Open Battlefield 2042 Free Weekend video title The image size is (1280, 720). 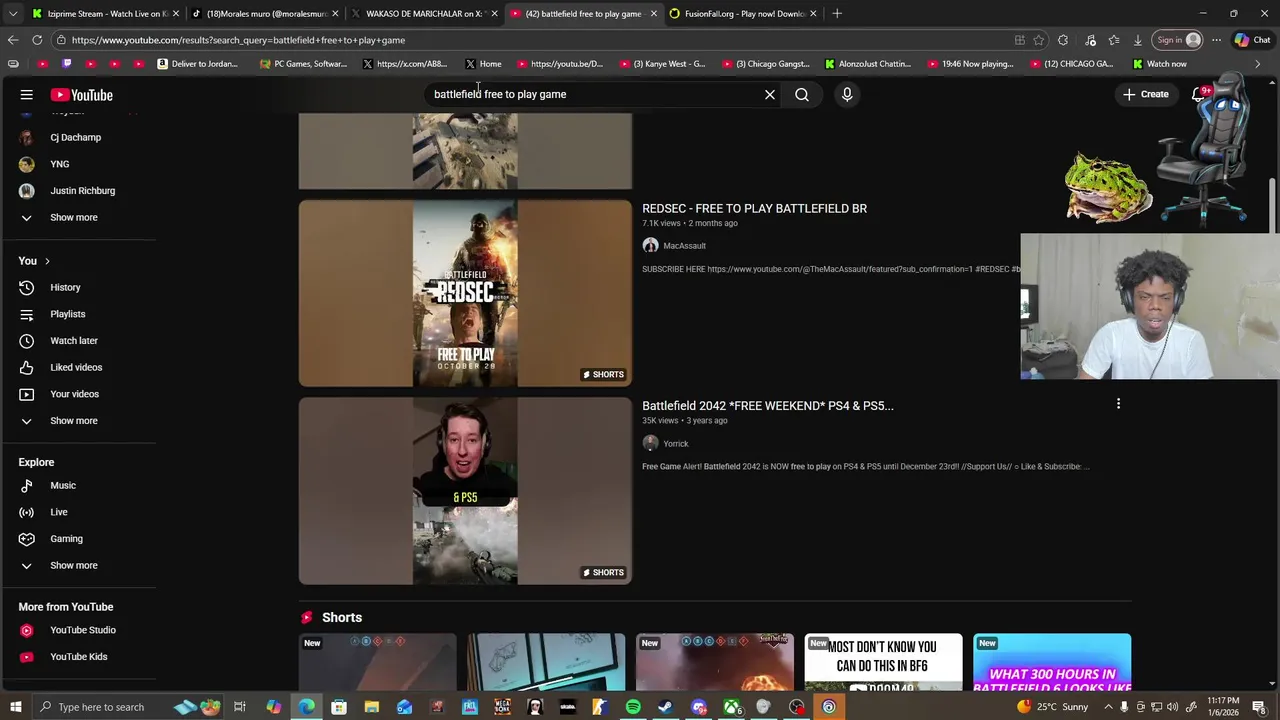767,406
